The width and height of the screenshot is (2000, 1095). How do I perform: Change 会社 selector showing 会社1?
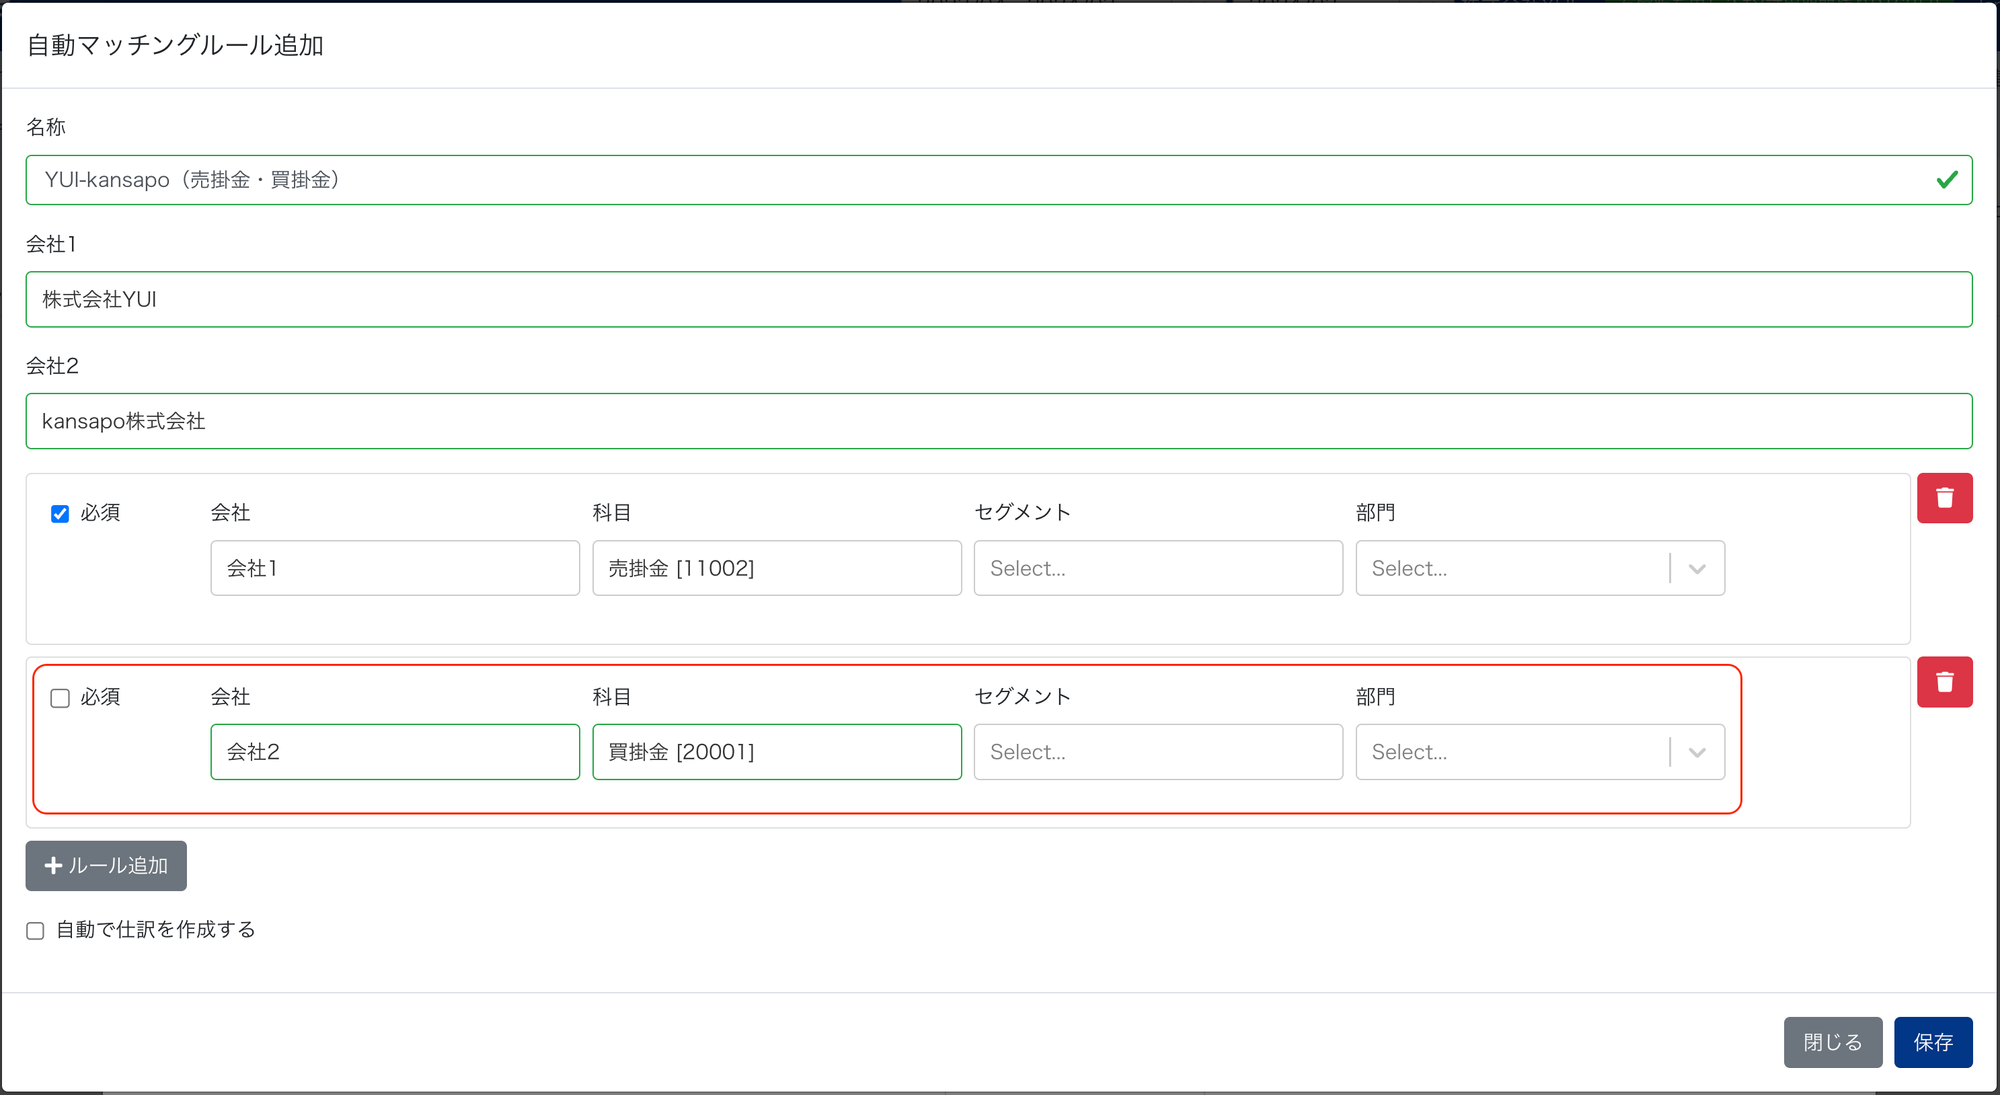pyautogui.click(x=395, y=568)
